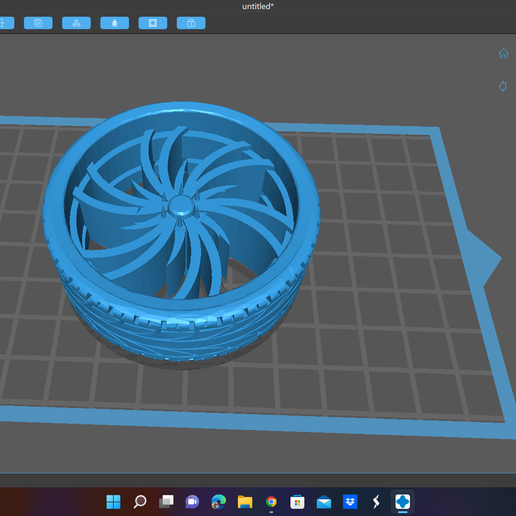
Task: Click the pentagon arrow view icon below home
Action: [503, 86]
